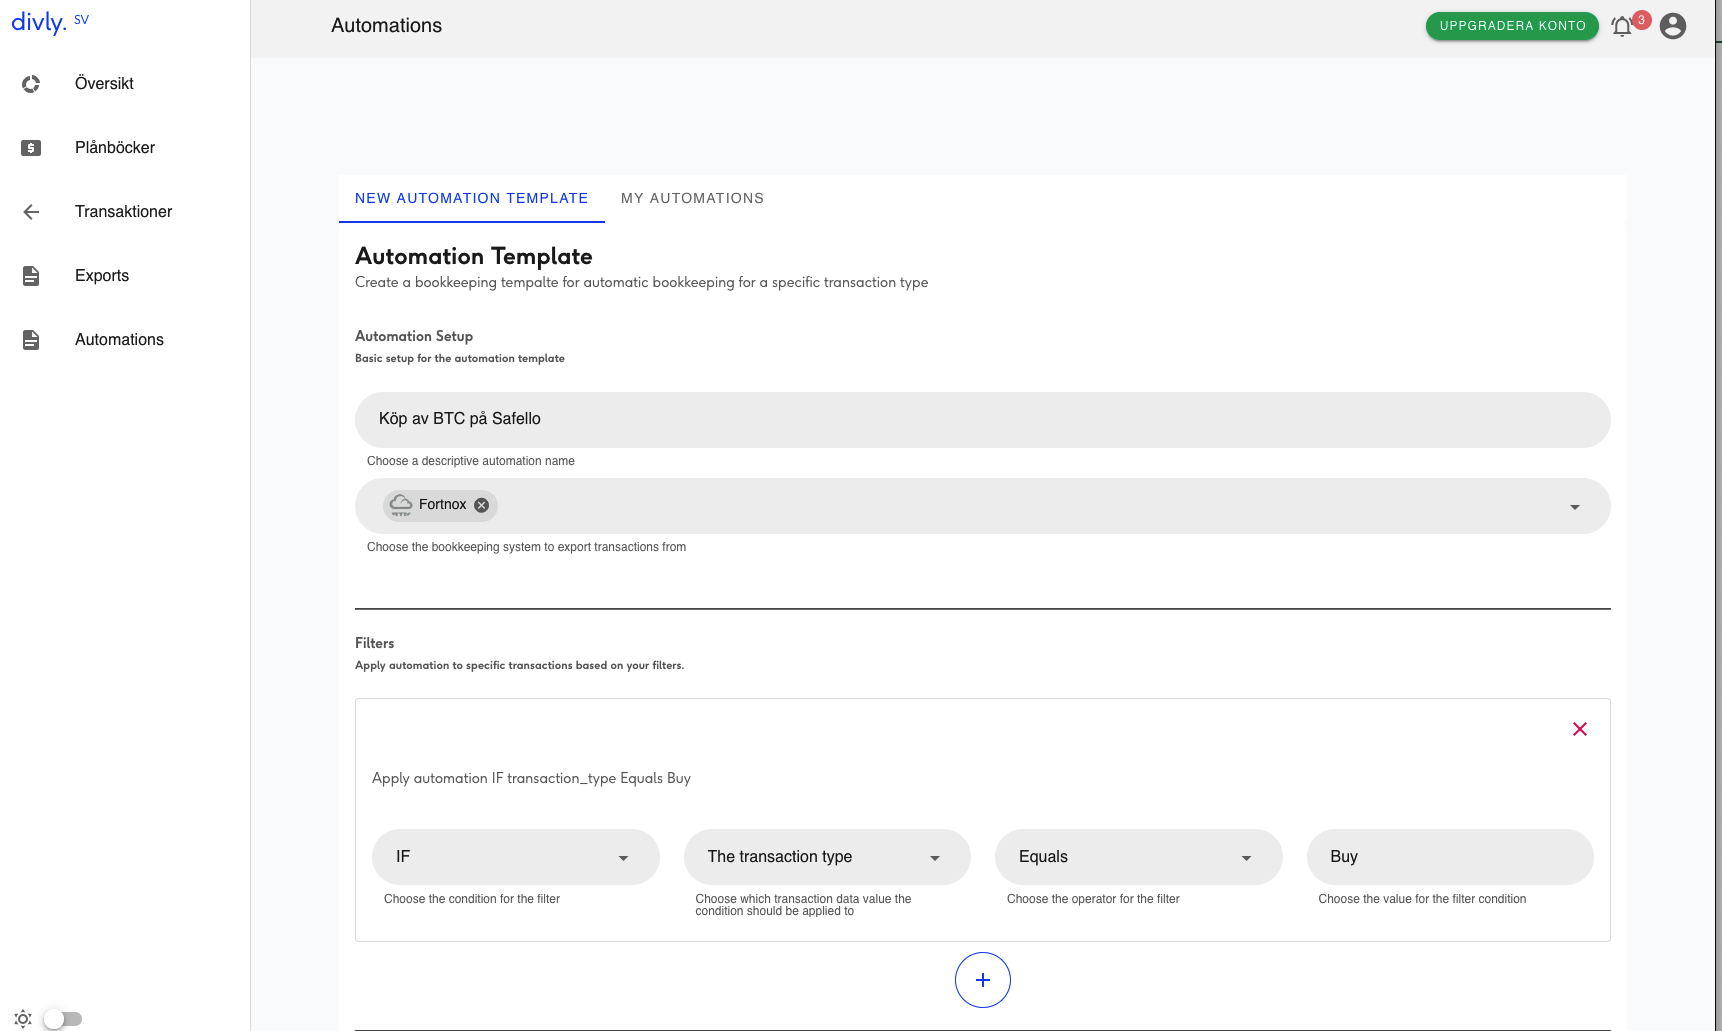Click the Automation Template heading
1722x1031 pixels.
[474, 256]
